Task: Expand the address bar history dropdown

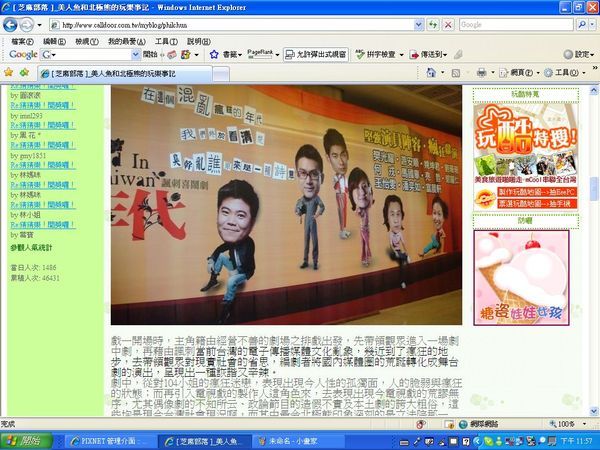Action: click(419, 25)
